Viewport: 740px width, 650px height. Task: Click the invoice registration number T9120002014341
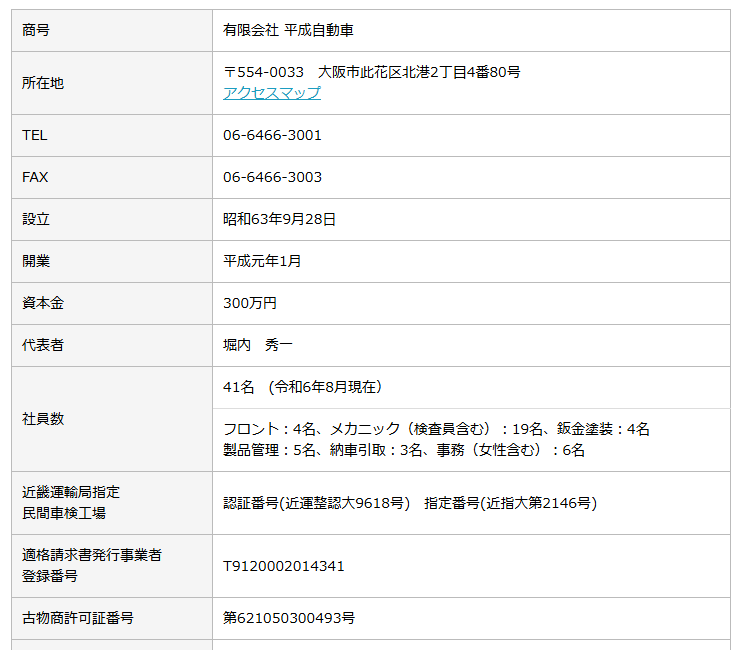click(284, 566)
